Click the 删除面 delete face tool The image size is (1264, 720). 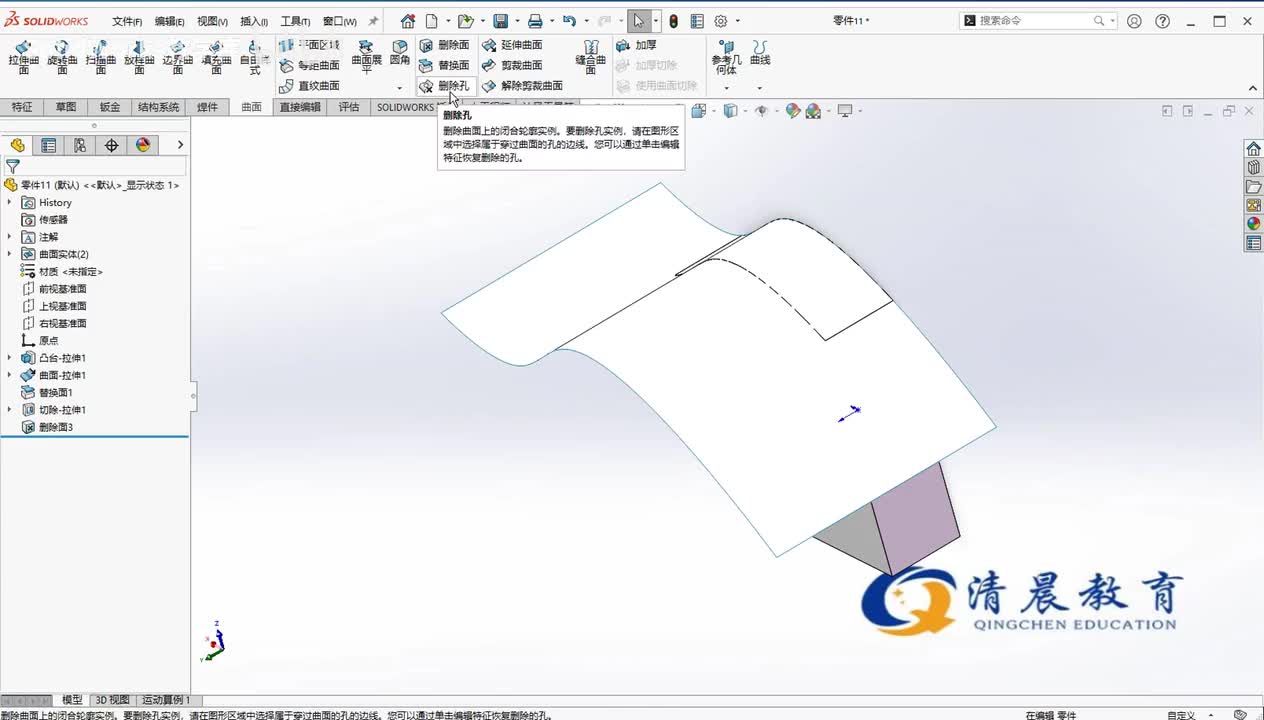tap(444, 45)
